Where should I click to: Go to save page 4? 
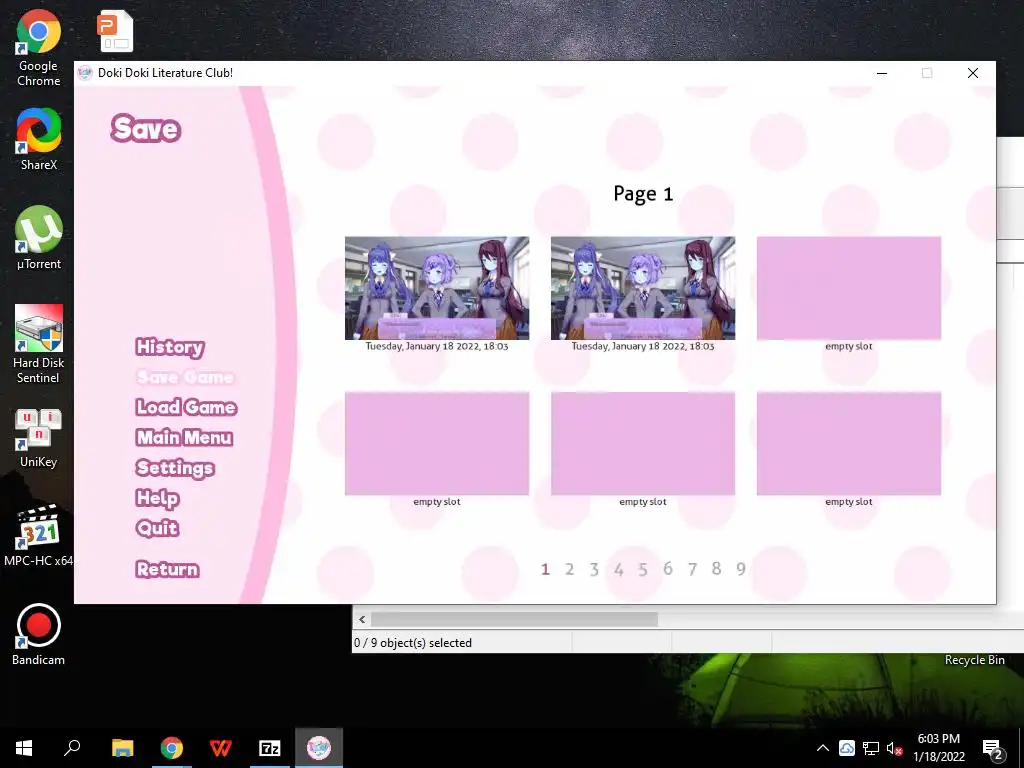(618, 569)
